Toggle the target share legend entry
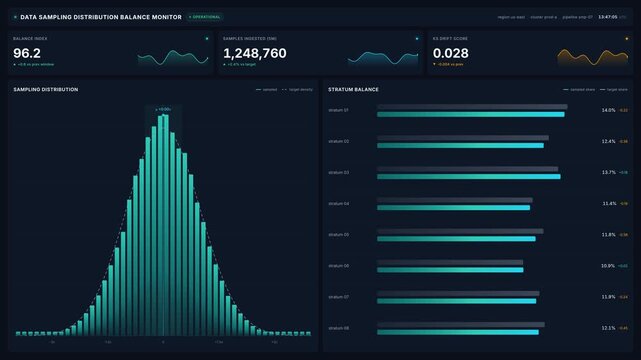Screen dimensions: 641x360 tap(614, 89)
